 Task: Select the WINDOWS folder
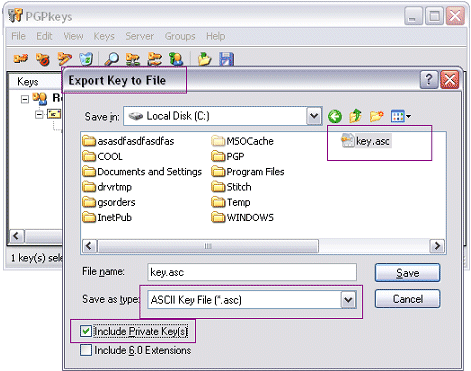tap(242, 217)
